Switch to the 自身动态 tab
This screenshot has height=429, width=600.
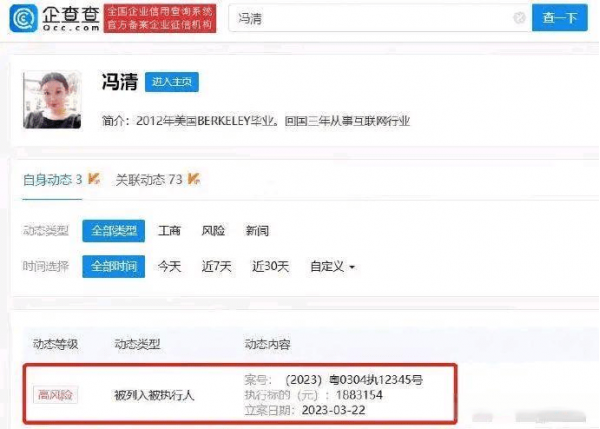tap(52, 179)
